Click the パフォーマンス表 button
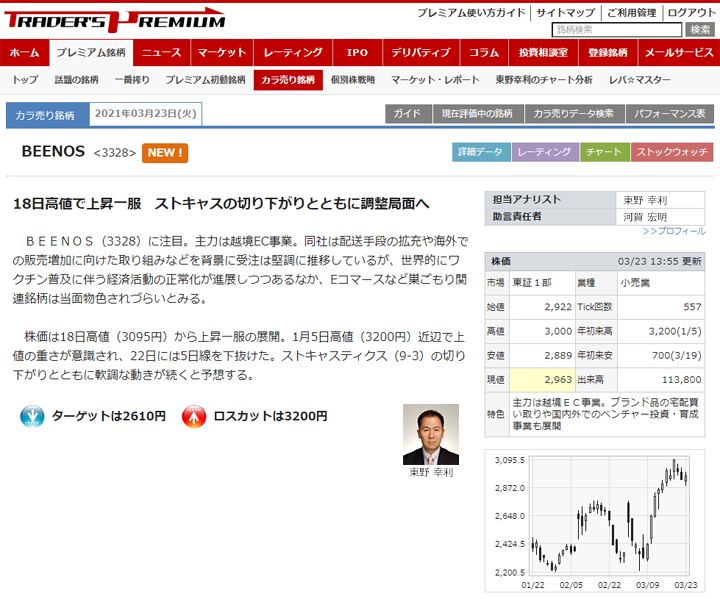 [670, 114]
